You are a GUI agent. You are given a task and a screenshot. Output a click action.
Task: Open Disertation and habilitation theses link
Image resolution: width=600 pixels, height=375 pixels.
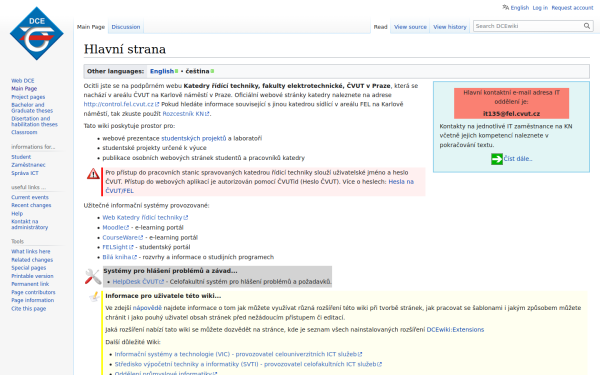pyautogui.click(x=34, y=121)
